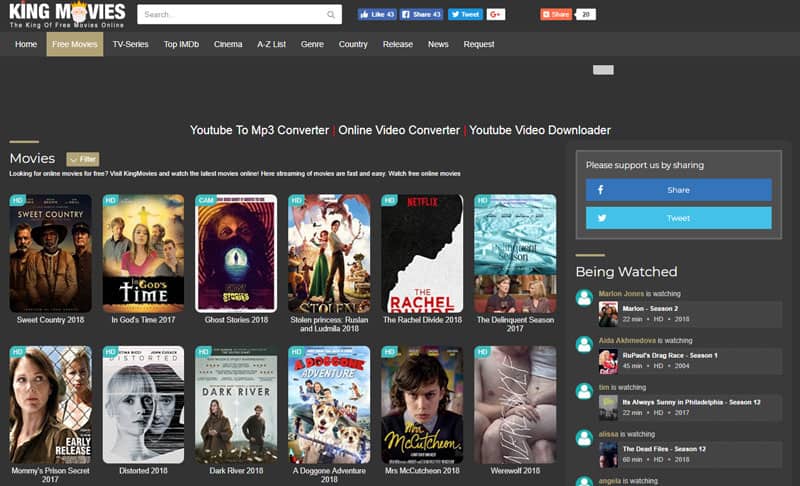Click the Google Plus share icon
Viewport: 800px width, 486px height.
(x=496, y=14)
